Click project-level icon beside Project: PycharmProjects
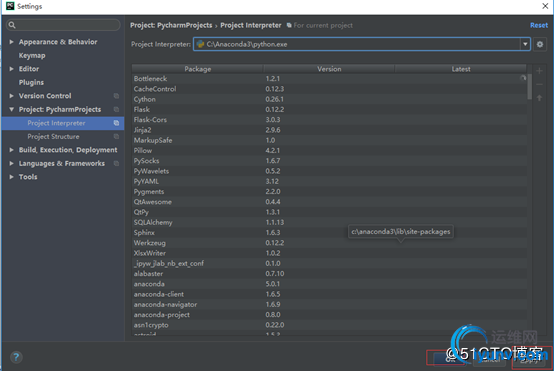This screenshot has height=371, width=554. click(116, 109)
